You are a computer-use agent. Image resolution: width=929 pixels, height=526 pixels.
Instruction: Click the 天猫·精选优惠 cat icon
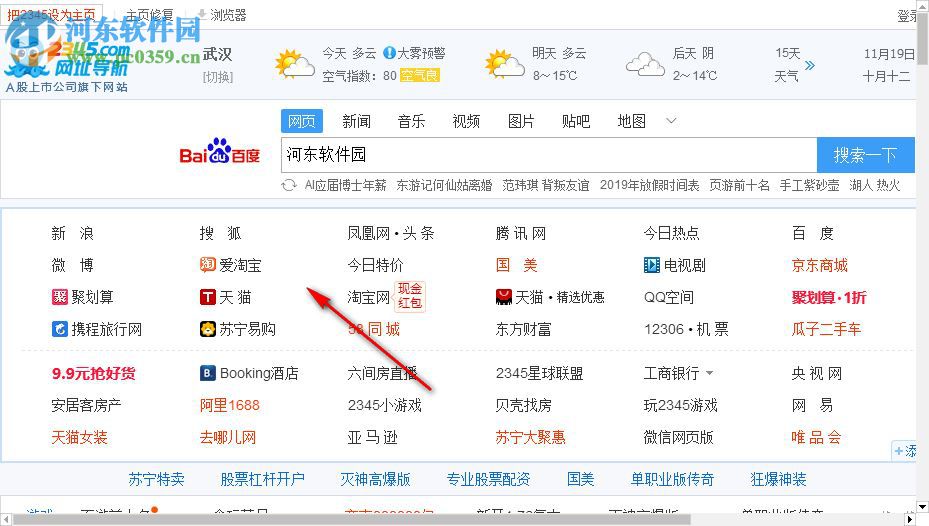click(504, 297)
